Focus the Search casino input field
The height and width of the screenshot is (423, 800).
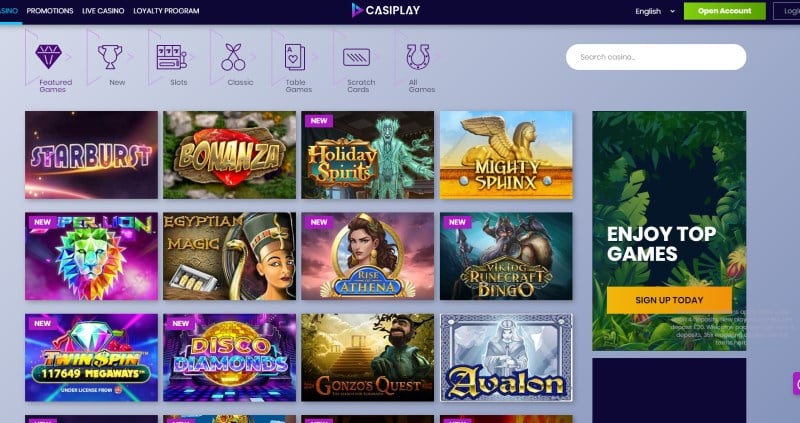(656, 57)
